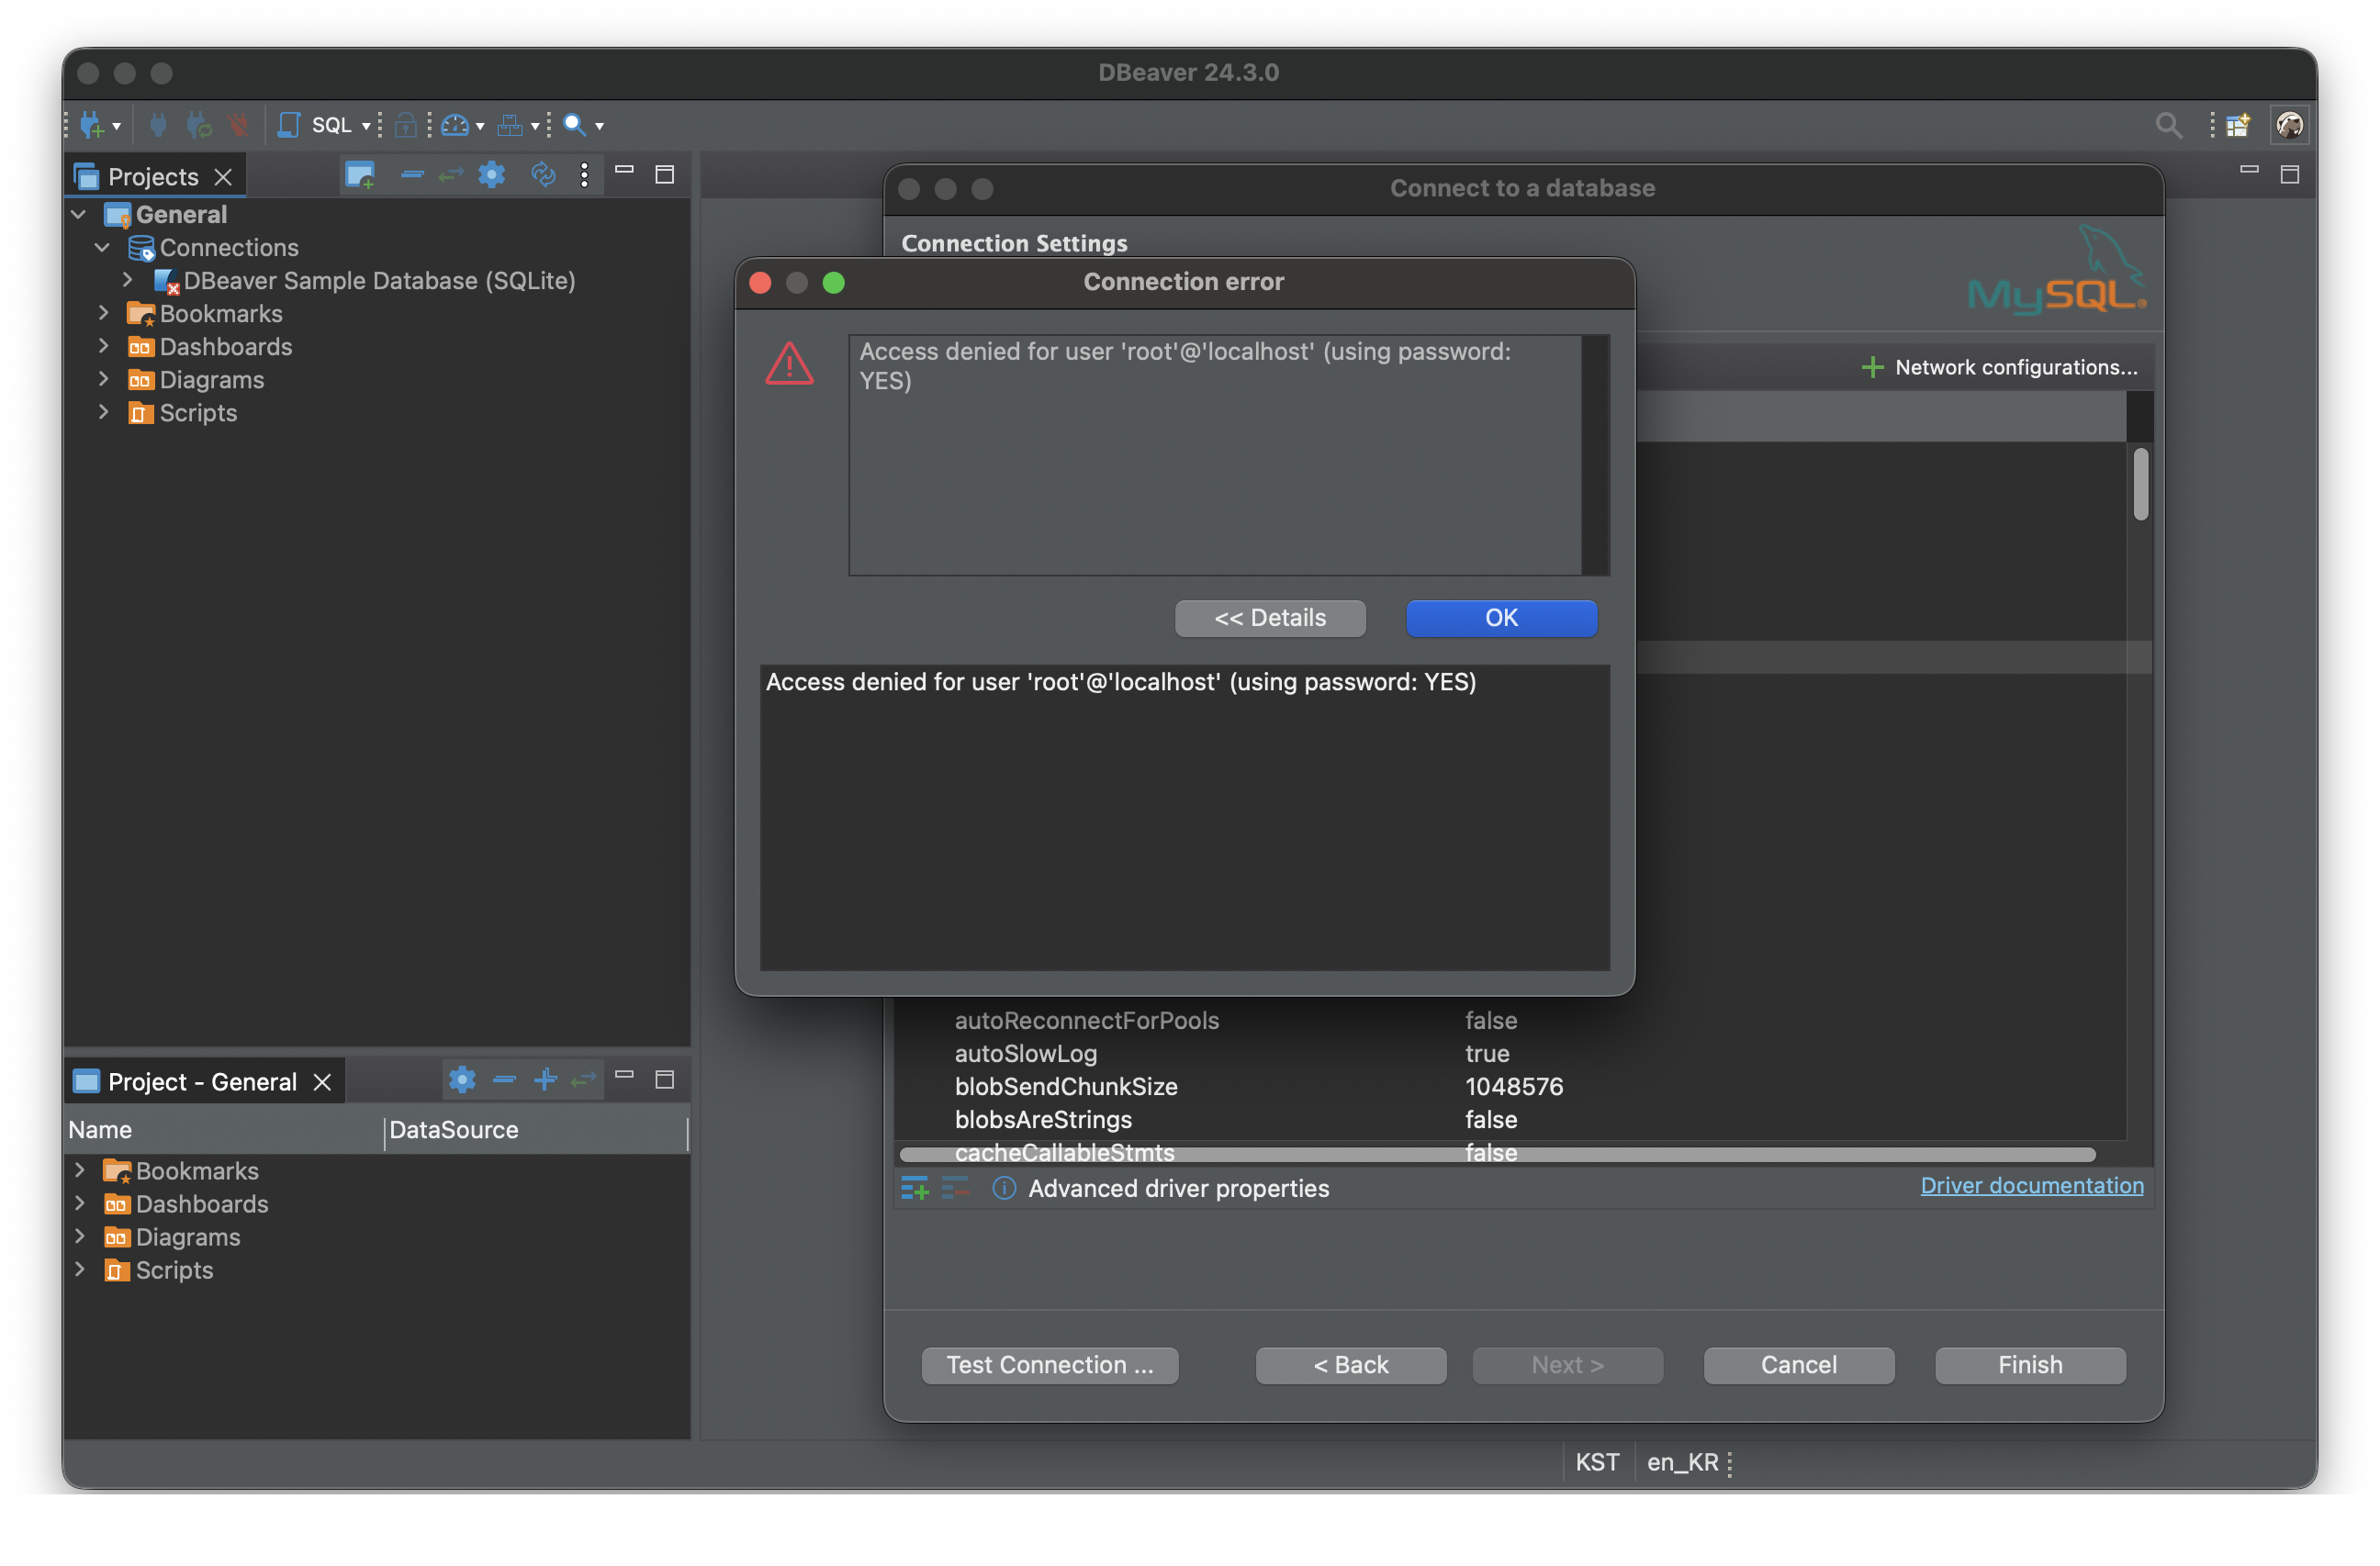
Task: Click the Create Project icon in Projects panel
Action: tap(359, 176)
